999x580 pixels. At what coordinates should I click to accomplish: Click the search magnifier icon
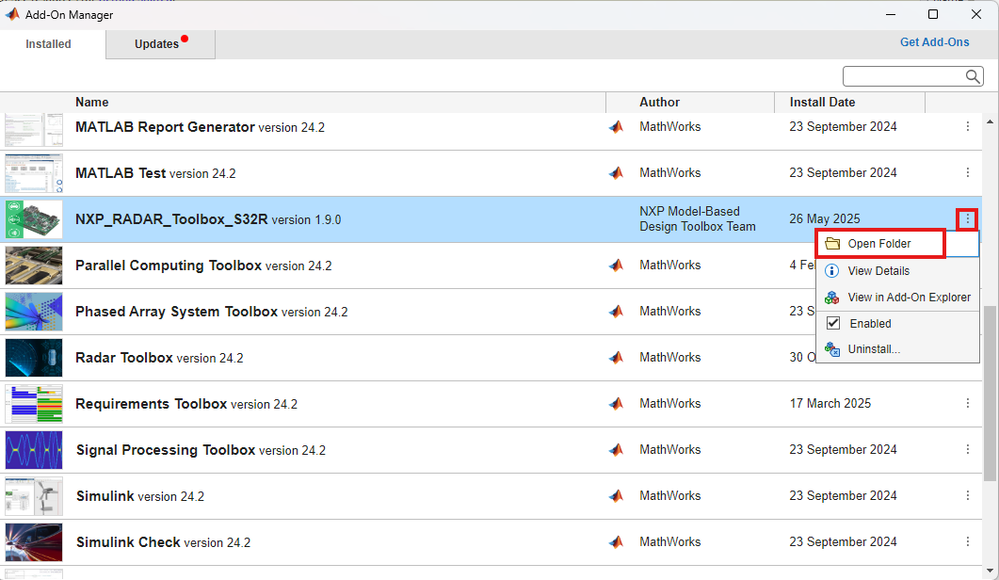(x=973, y=77)
